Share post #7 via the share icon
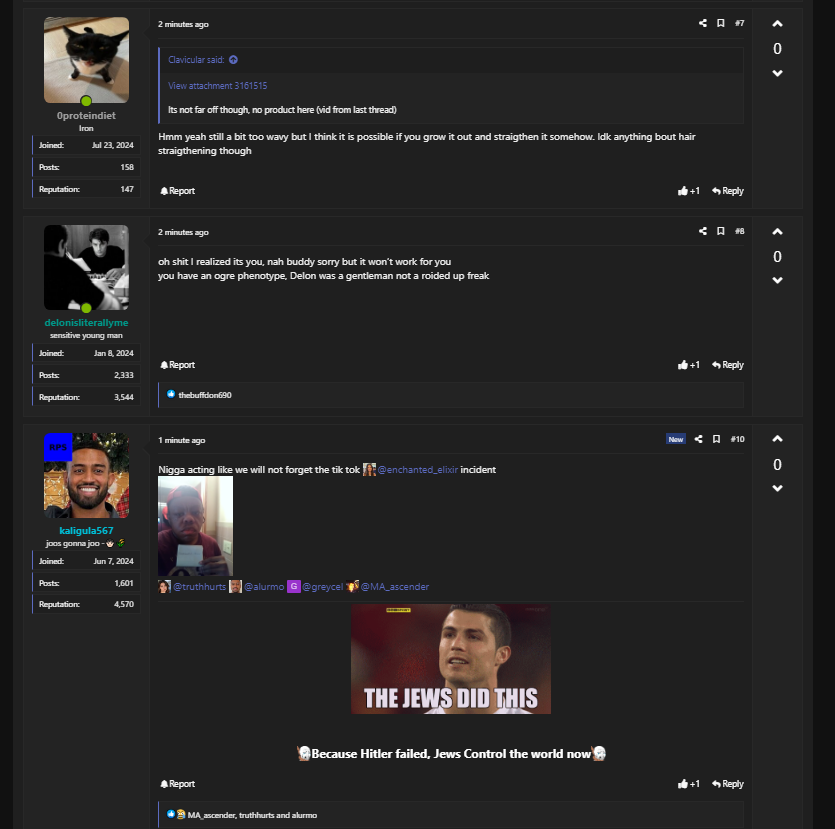The width and height of the screenshot is (835, 829). click(x=703, y=23)
